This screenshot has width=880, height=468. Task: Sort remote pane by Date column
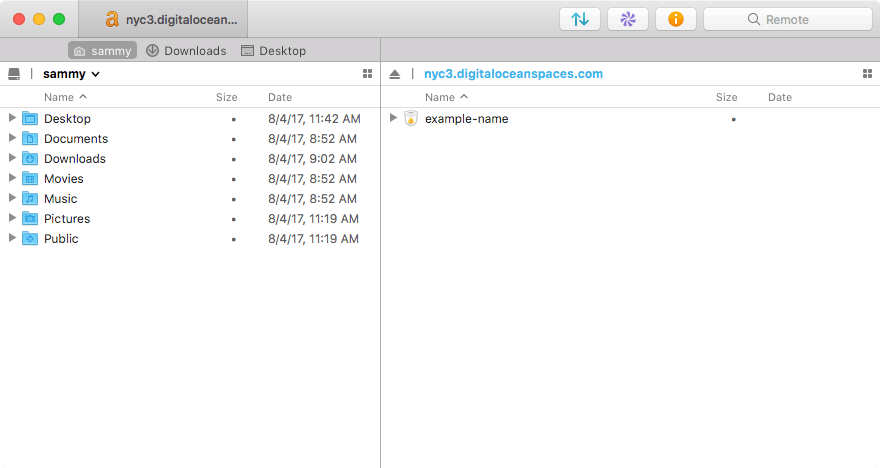pos(780,97)
